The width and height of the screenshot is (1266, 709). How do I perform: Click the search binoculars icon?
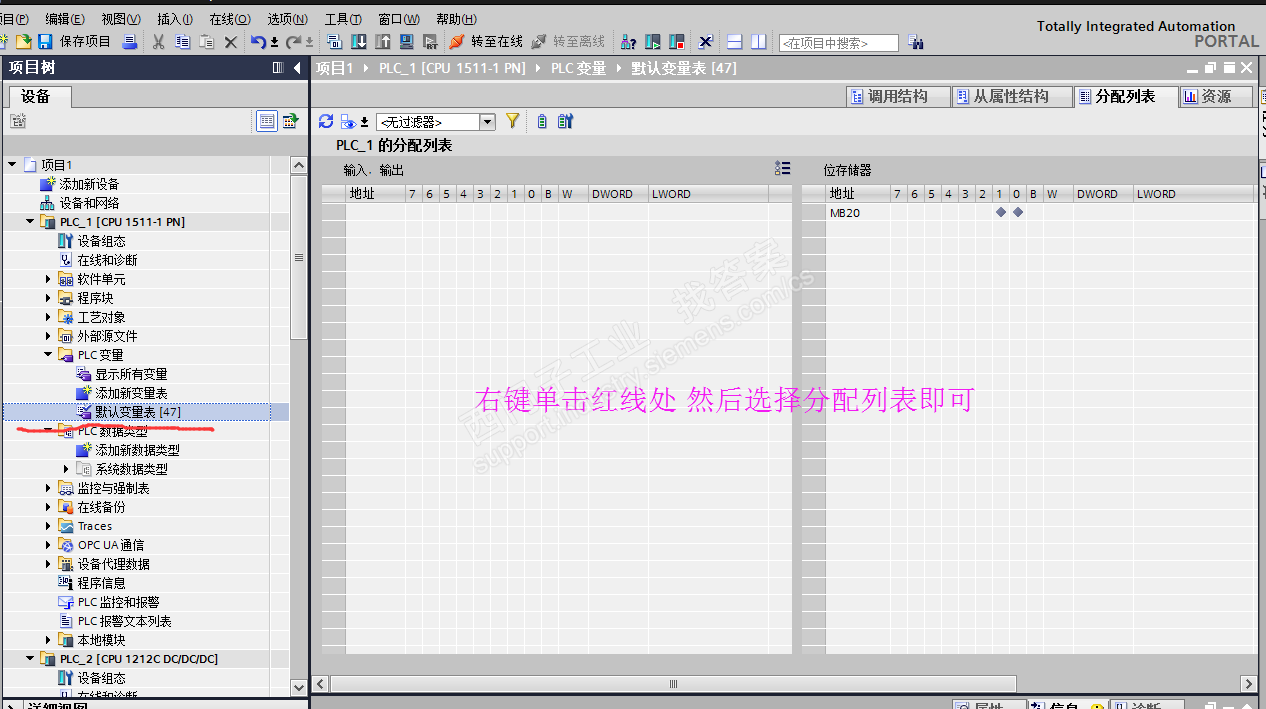pos(916,43)
